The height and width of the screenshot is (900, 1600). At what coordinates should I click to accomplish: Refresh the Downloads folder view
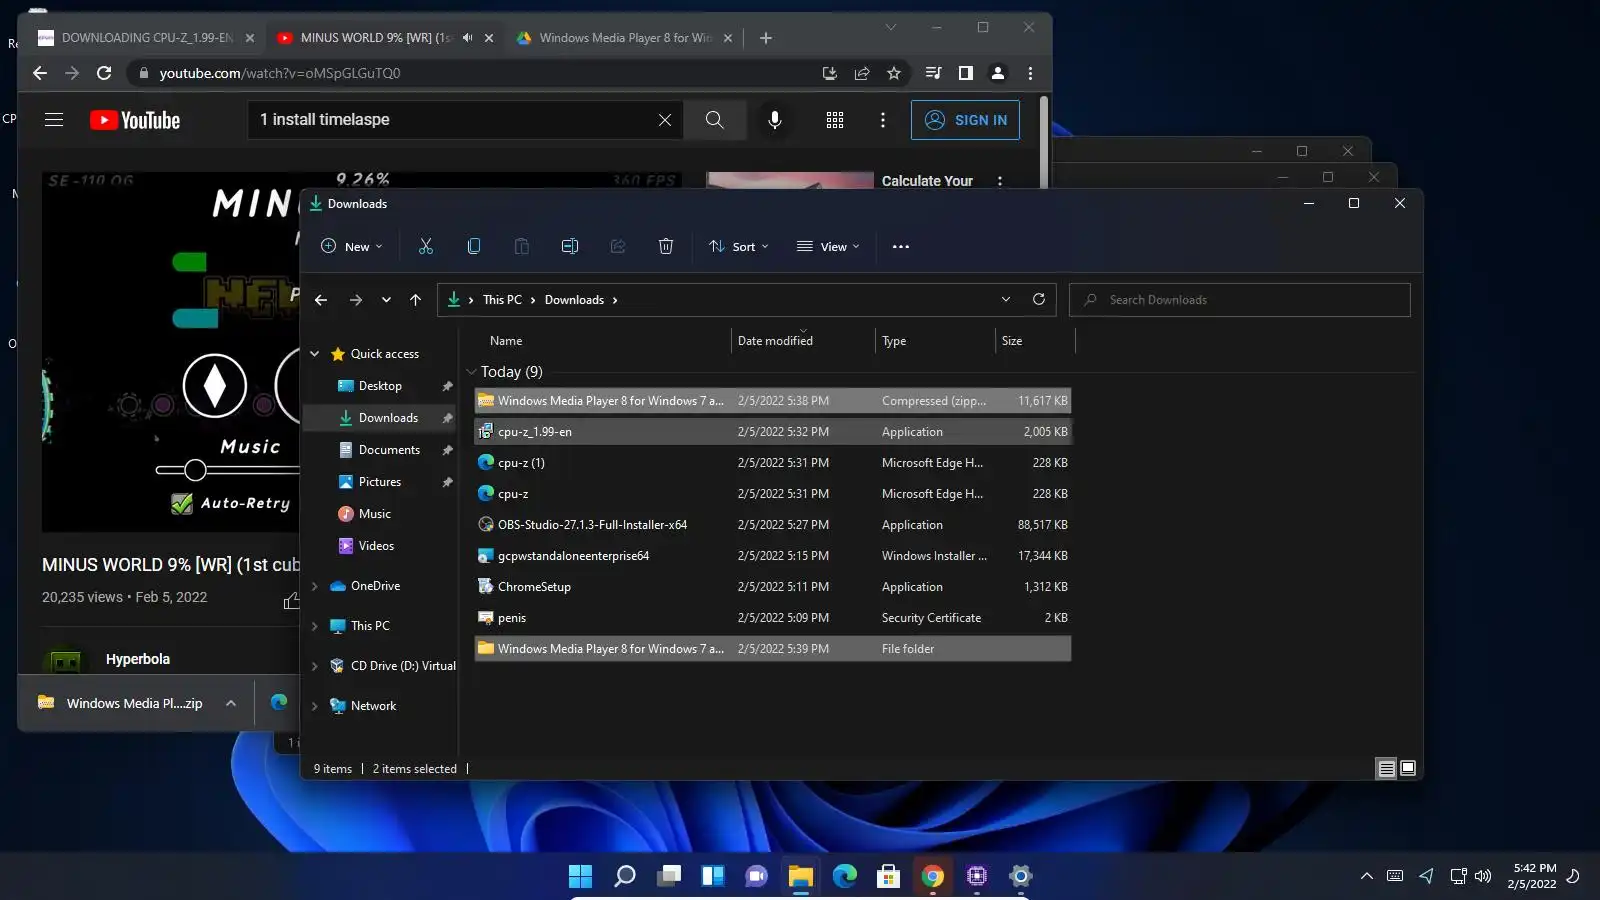point(1039,300)
